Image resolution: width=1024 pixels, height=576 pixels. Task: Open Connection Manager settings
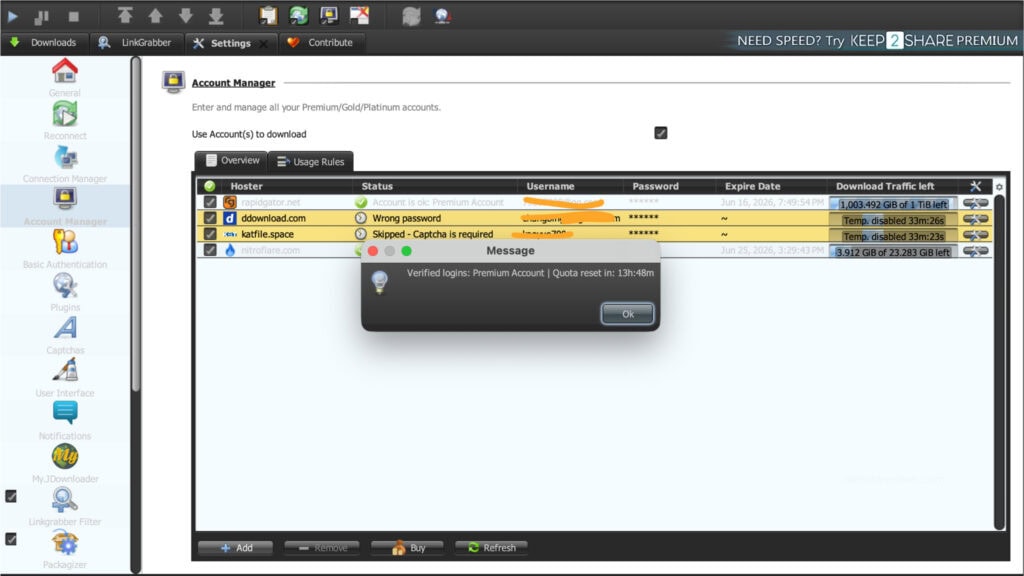pos(65,164)
